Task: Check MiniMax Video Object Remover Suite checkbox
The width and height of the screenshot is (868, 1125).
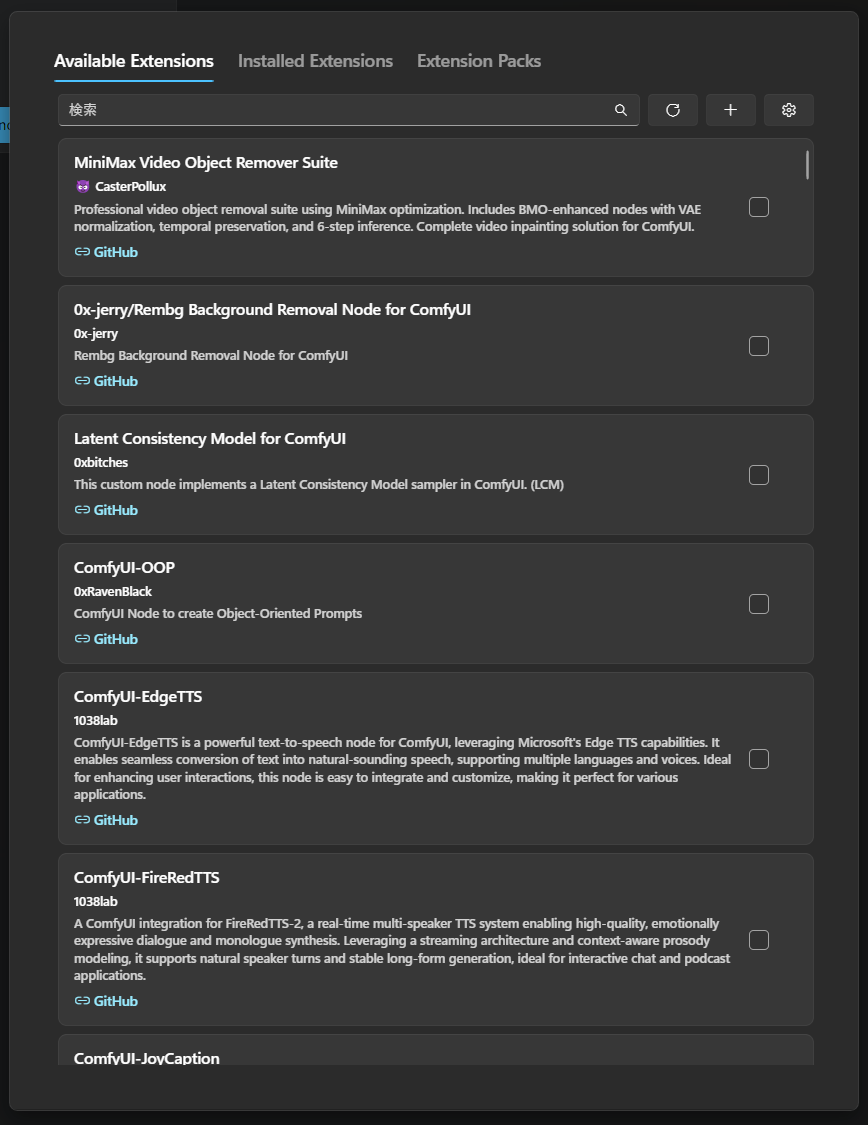Action: [759, 207]
